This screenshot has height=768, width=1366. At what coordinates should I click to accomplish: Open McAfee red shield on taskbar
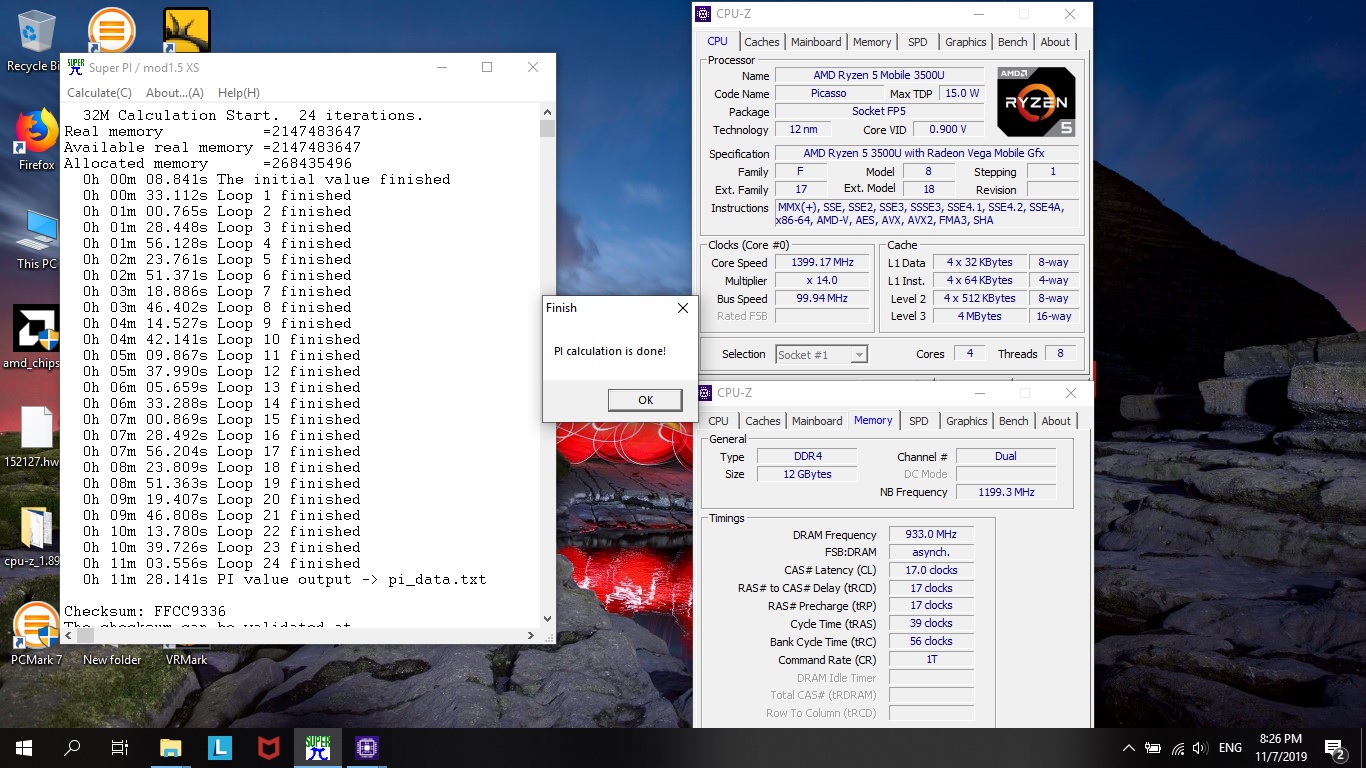point(268,747)
